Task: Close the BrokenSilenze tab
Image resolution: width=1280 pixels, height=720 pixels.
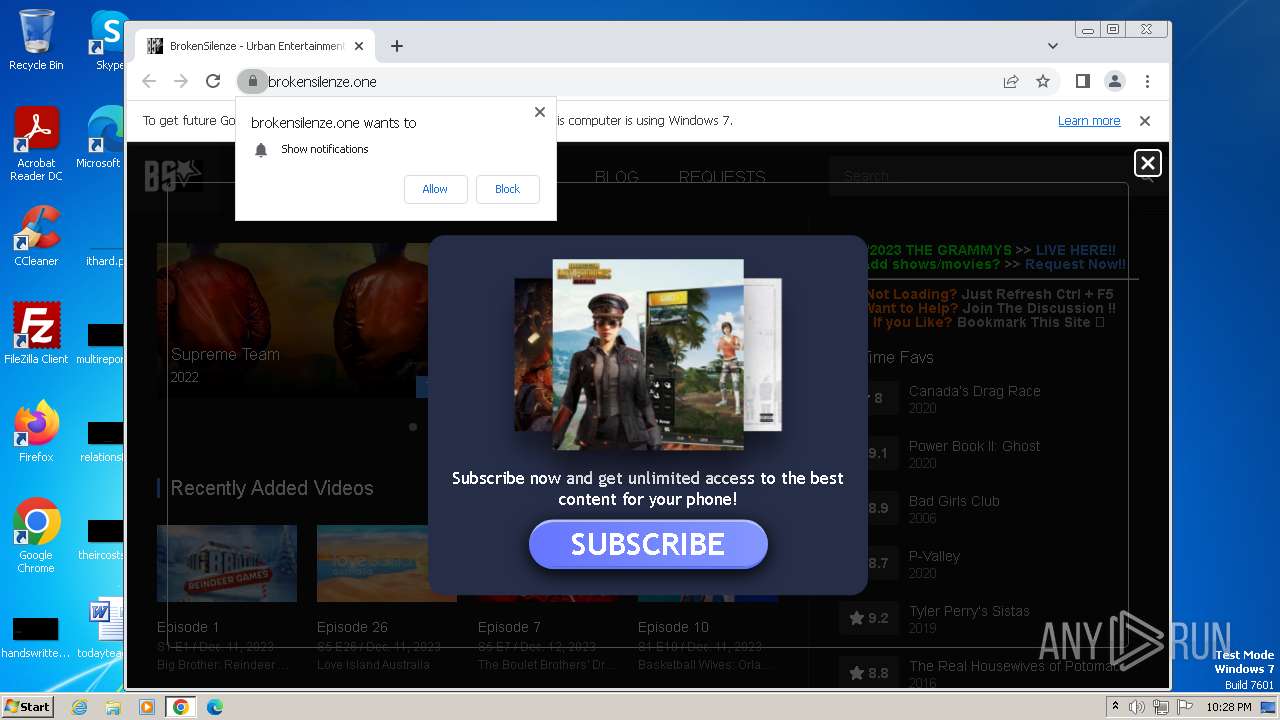Action: [359, 46]
